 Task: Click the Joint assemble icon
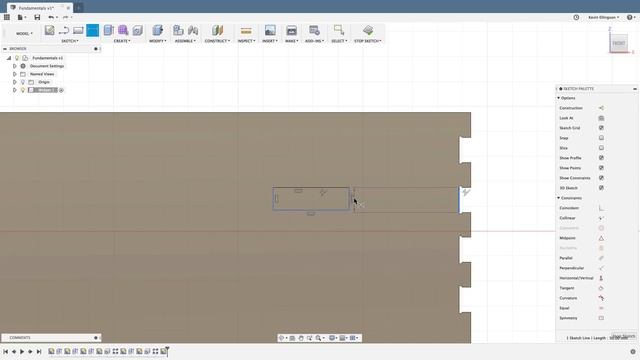tap(193, 30)
